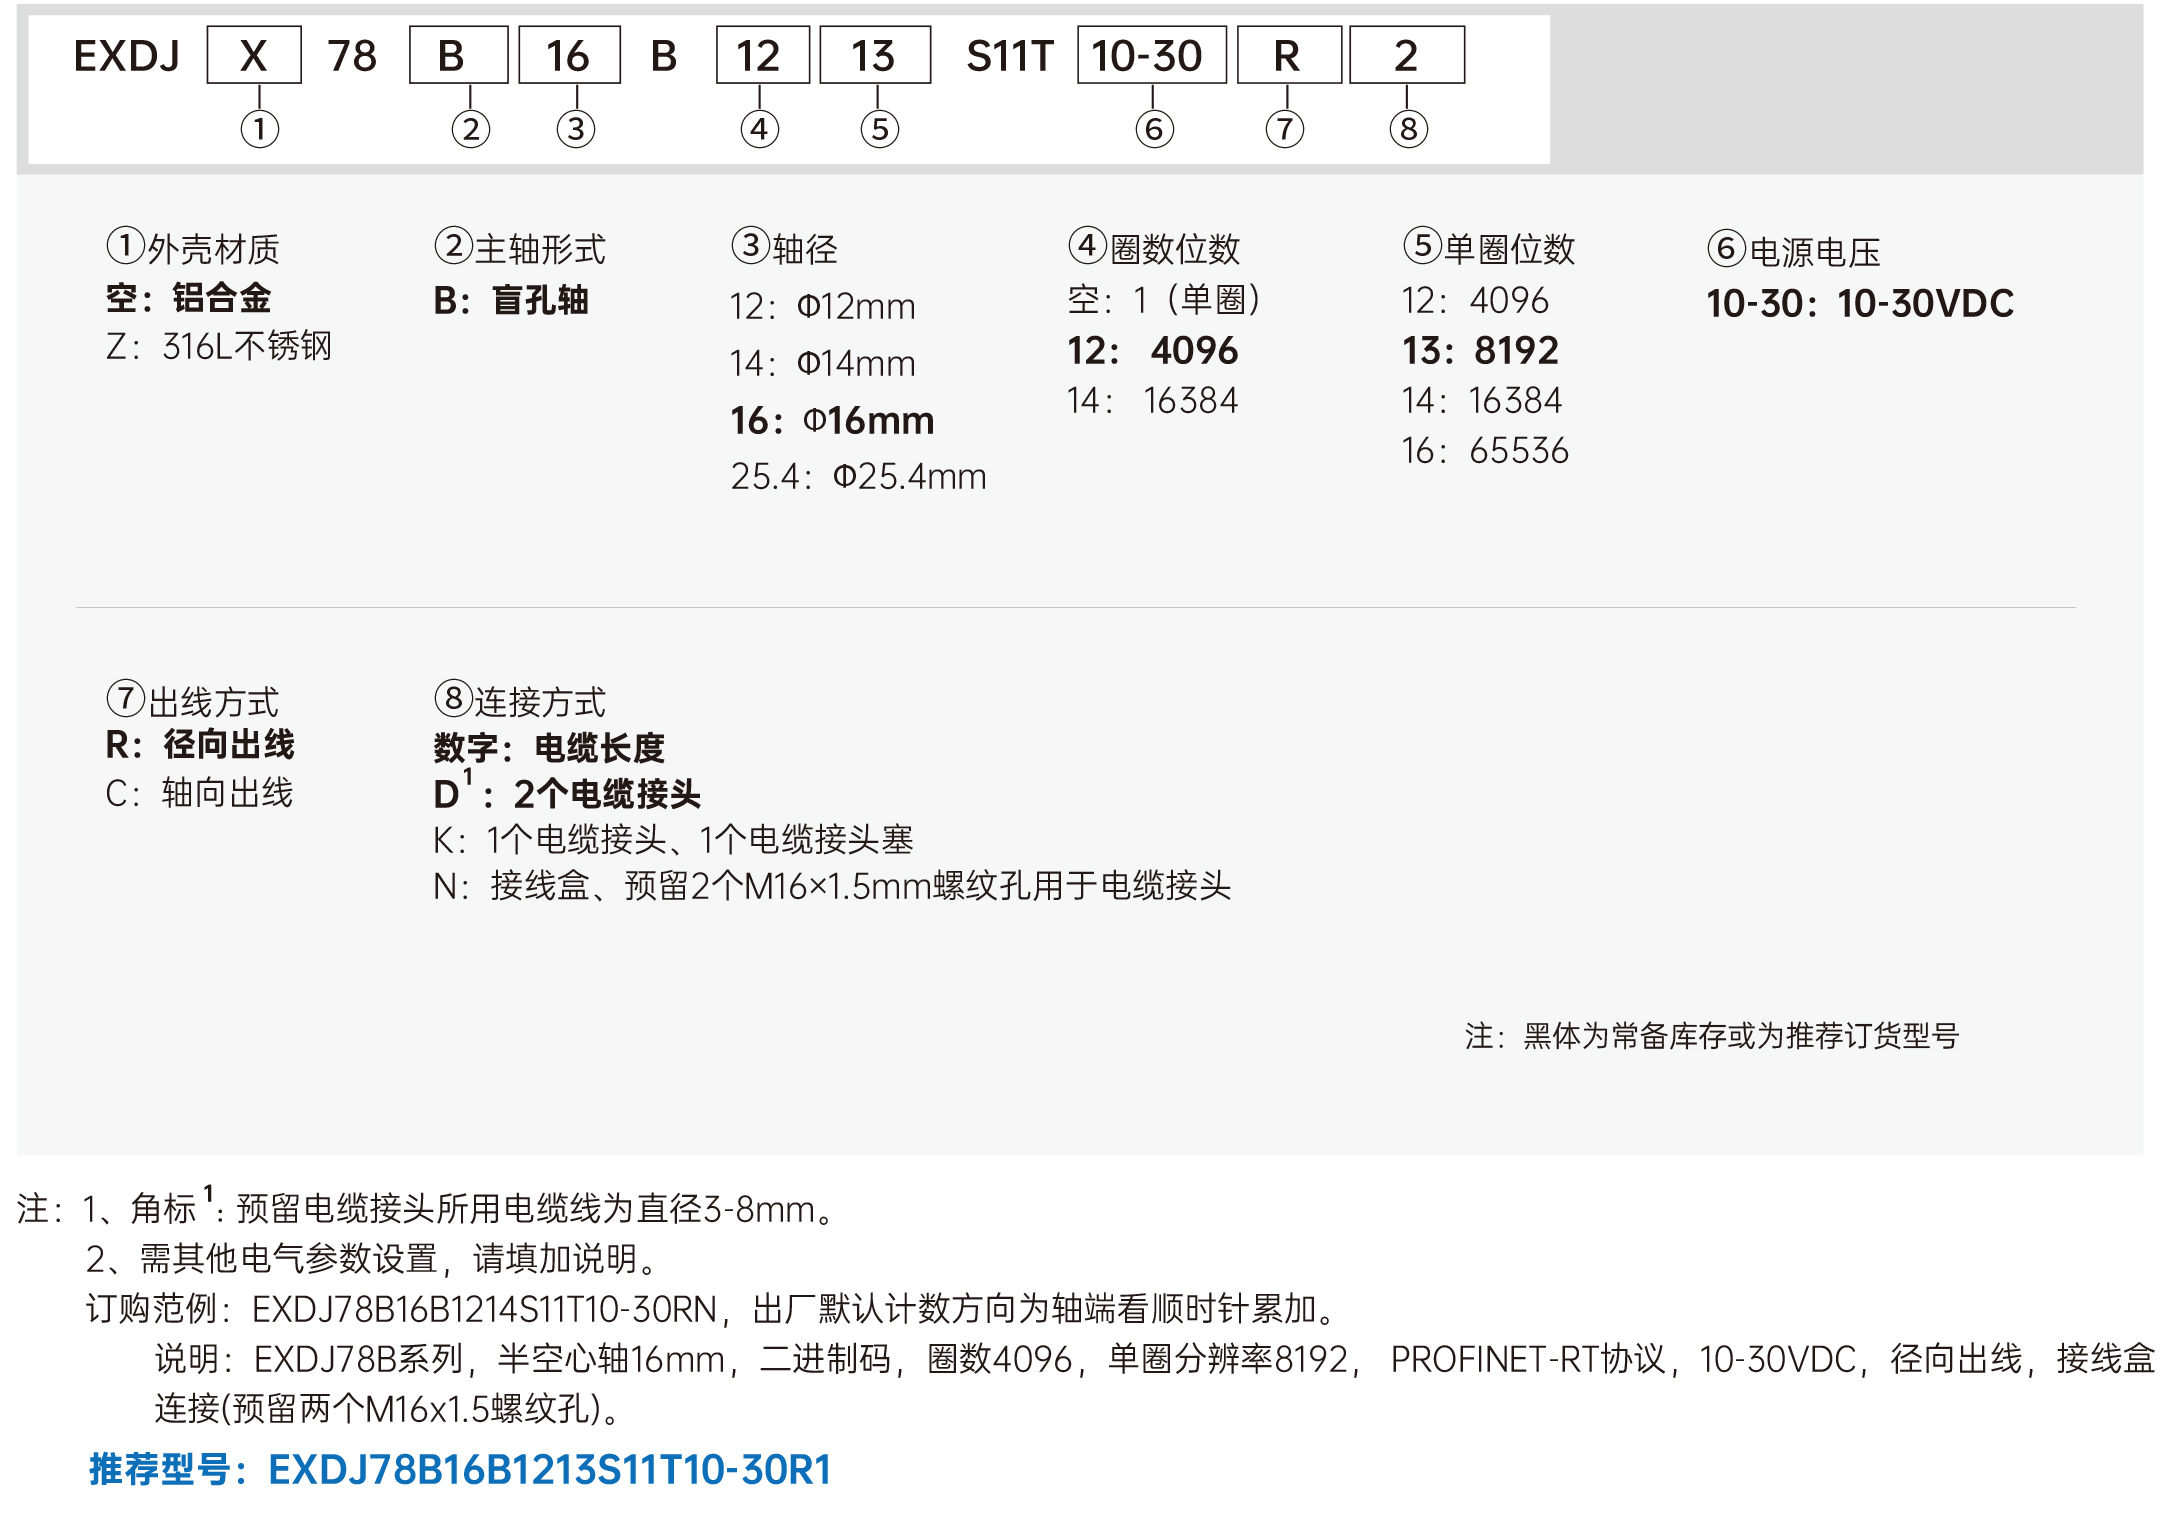Viewport: 2175px width, 1532px height.
Task: Select single-turn bits option 16: 65536
Action: coord(1485,451)
